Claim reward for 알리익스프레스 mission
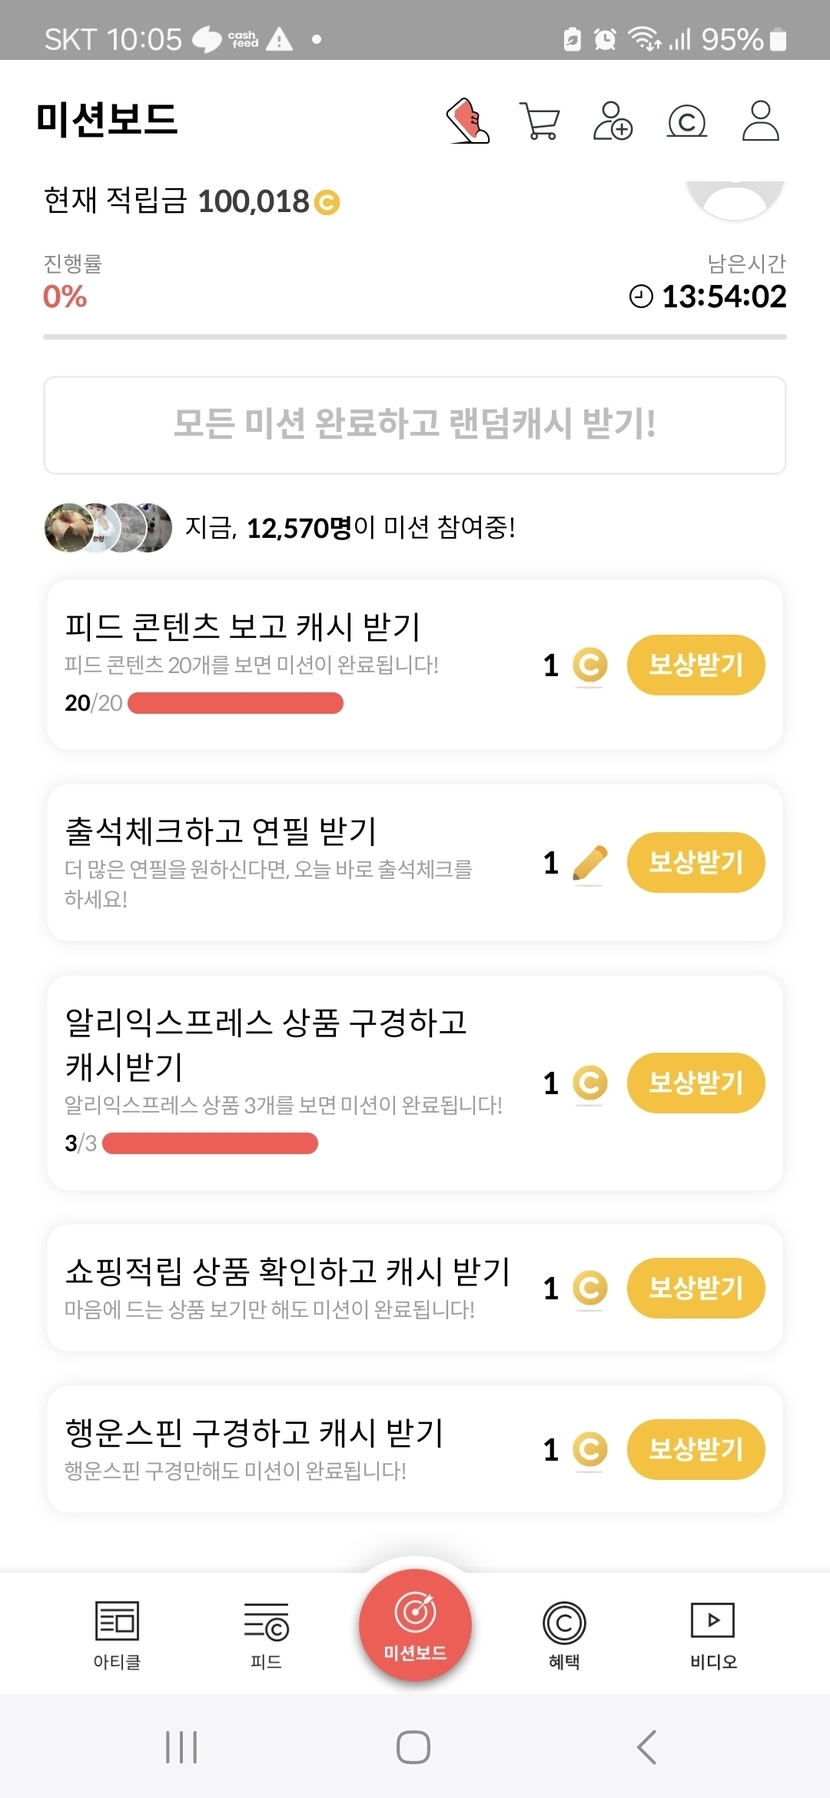 pos(695,1082)
